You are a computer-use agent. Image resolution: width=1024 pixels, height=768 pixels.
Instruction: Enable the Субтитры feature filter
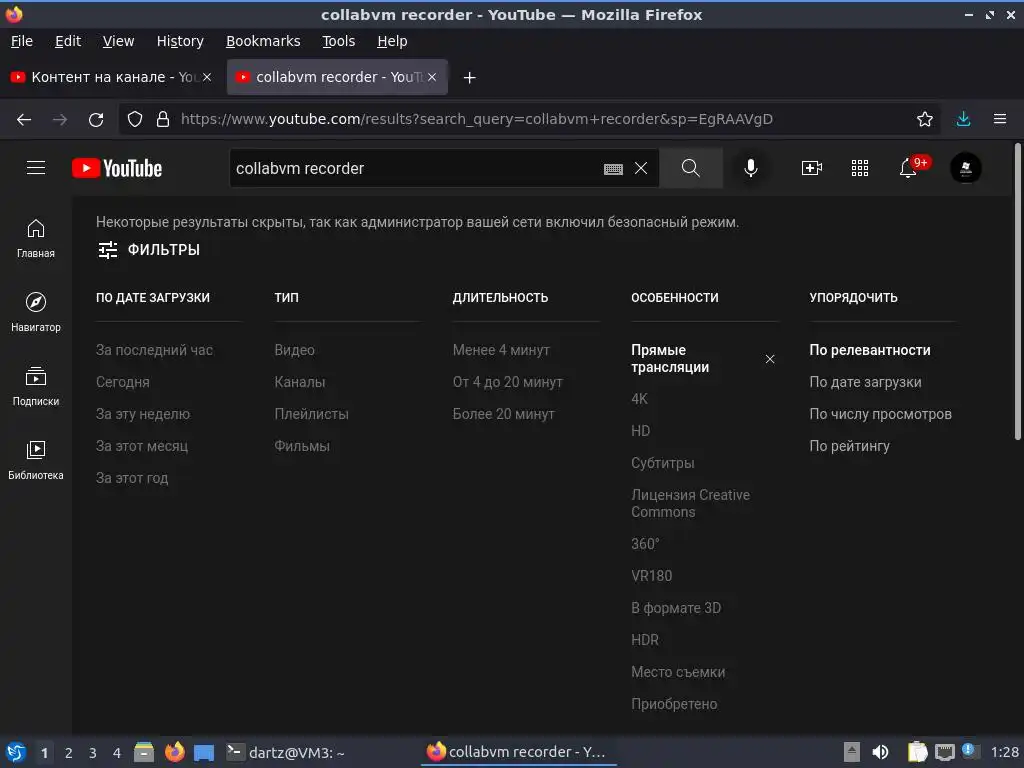663,463
